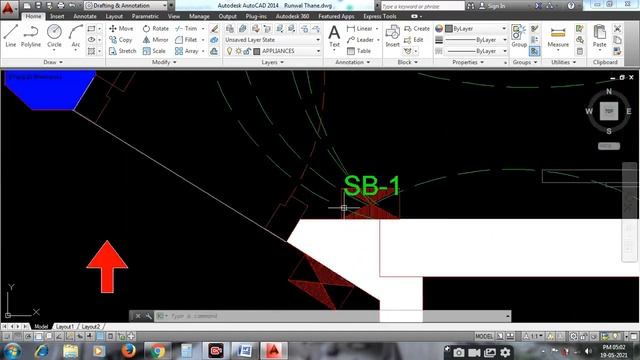Image resolution: width=640 pixels, height=360 pixels.
Task: Open the Insert ribbon tab
Action: tap(57, 16)
